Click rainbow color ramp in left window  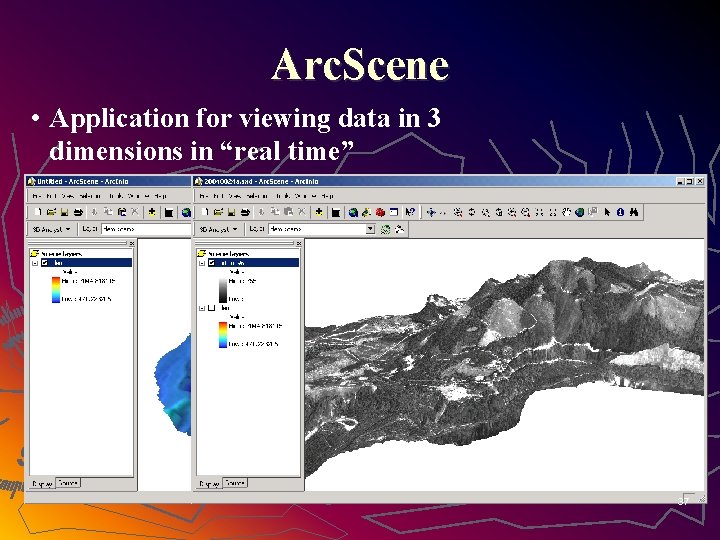(56, 290)
